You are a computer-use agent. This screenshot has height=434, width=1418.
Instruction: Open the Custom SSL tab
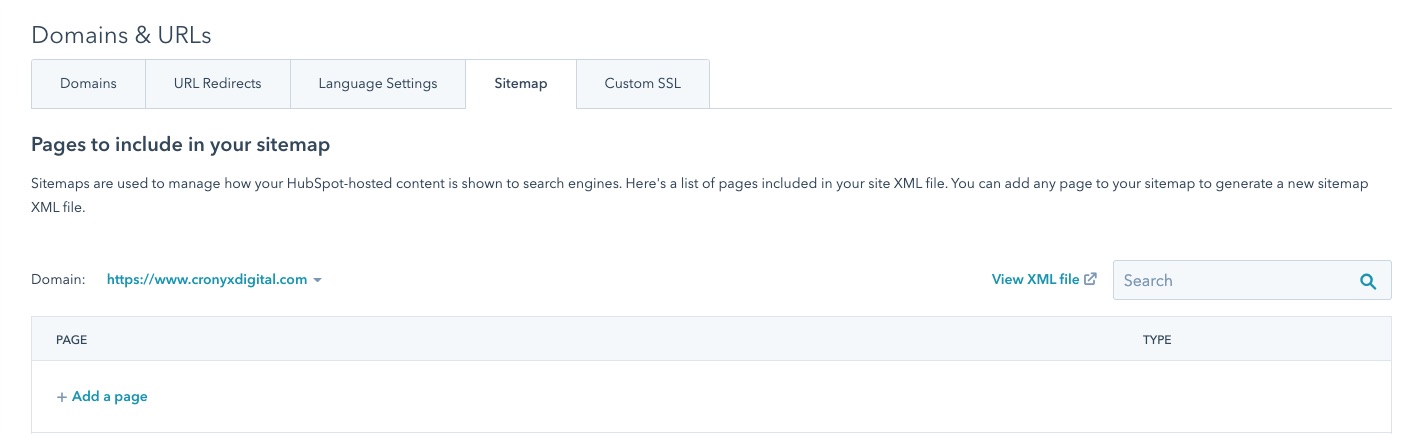tap(642, 84)
